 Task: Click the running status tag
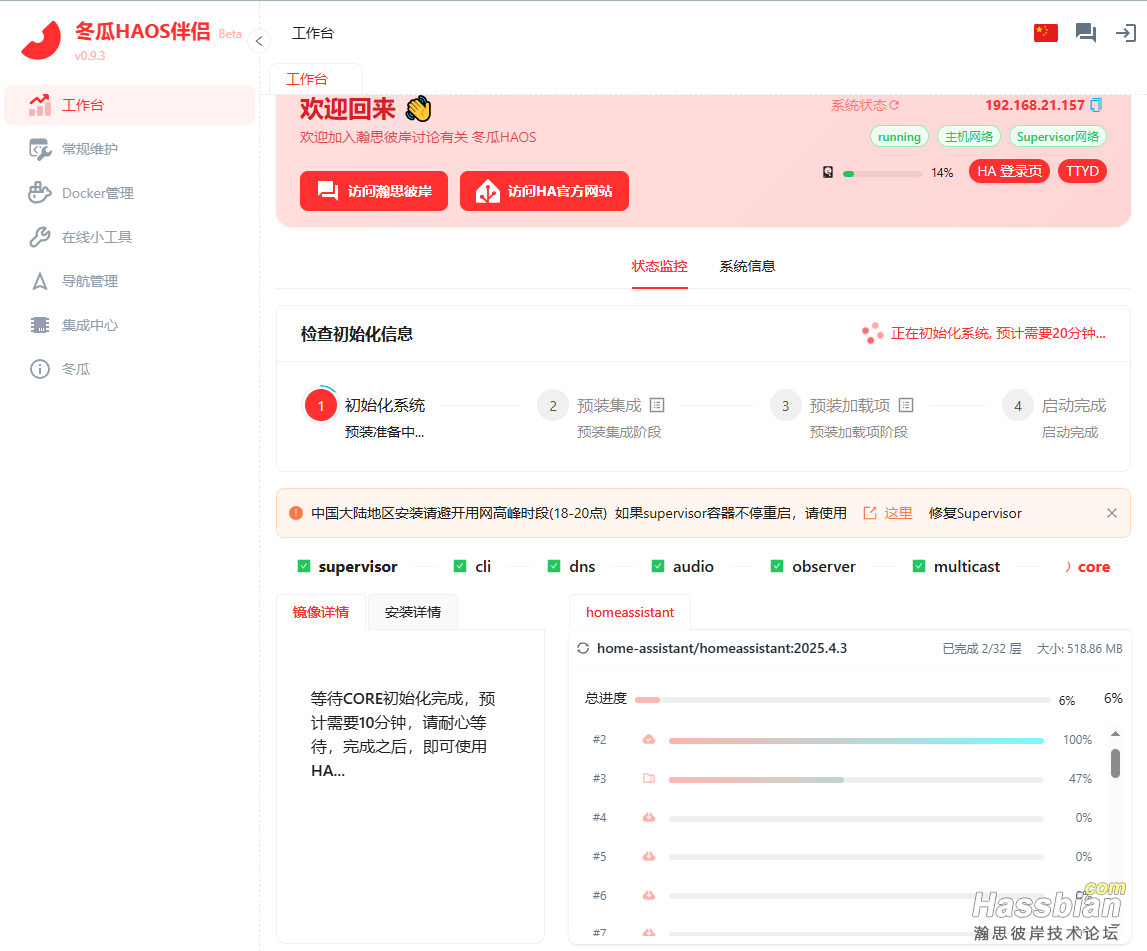click(x=900, y=137)
